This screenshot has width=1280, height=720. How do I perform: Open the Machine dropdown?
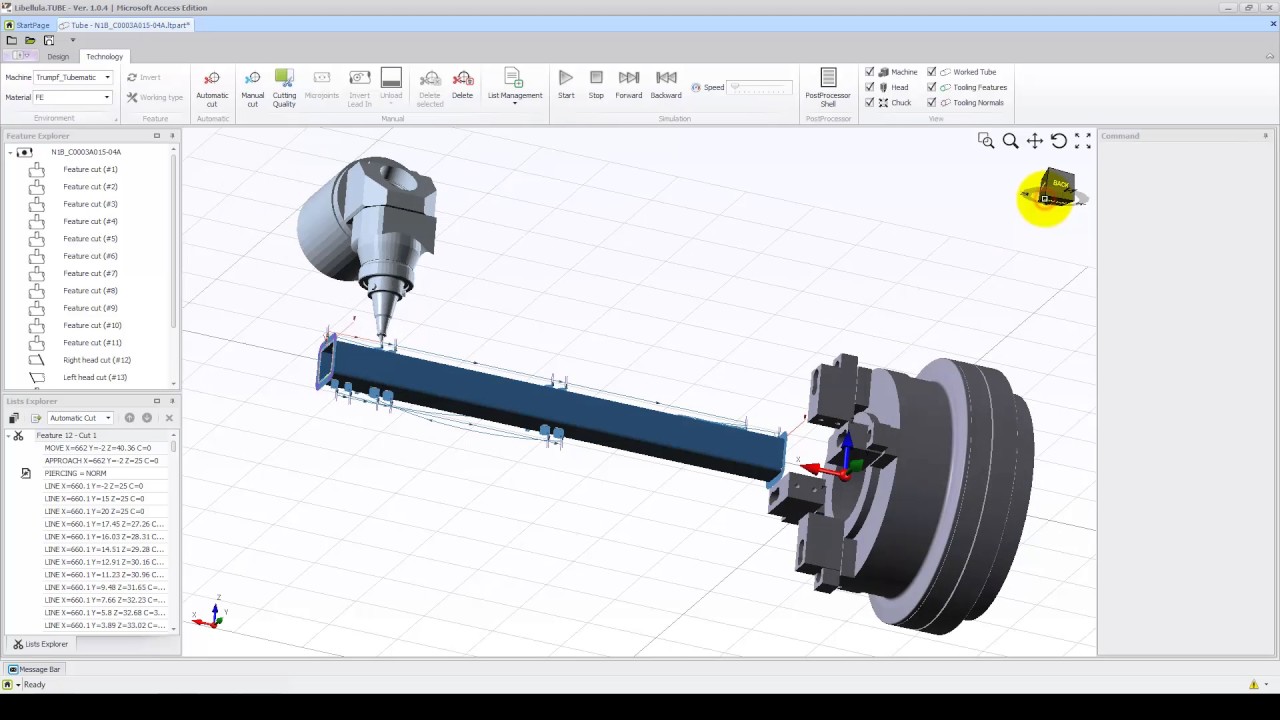107,77
